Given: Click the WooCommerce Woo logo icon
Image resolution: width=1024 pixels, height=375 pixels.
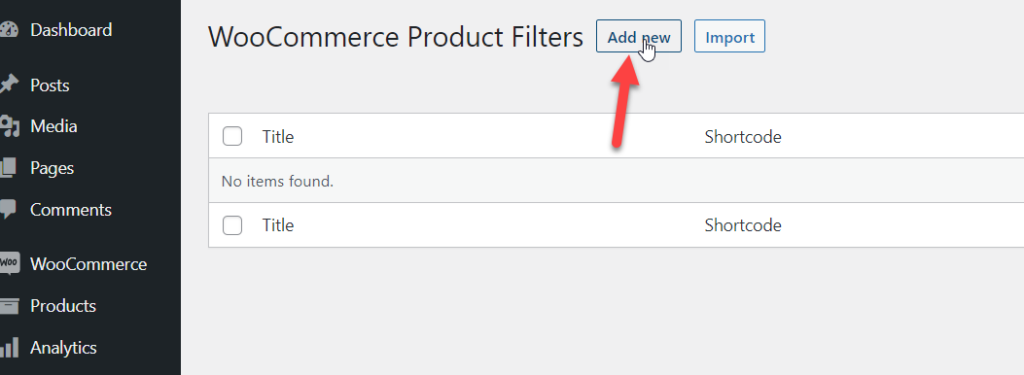Looking at the screenshot, I should point(8,264).
